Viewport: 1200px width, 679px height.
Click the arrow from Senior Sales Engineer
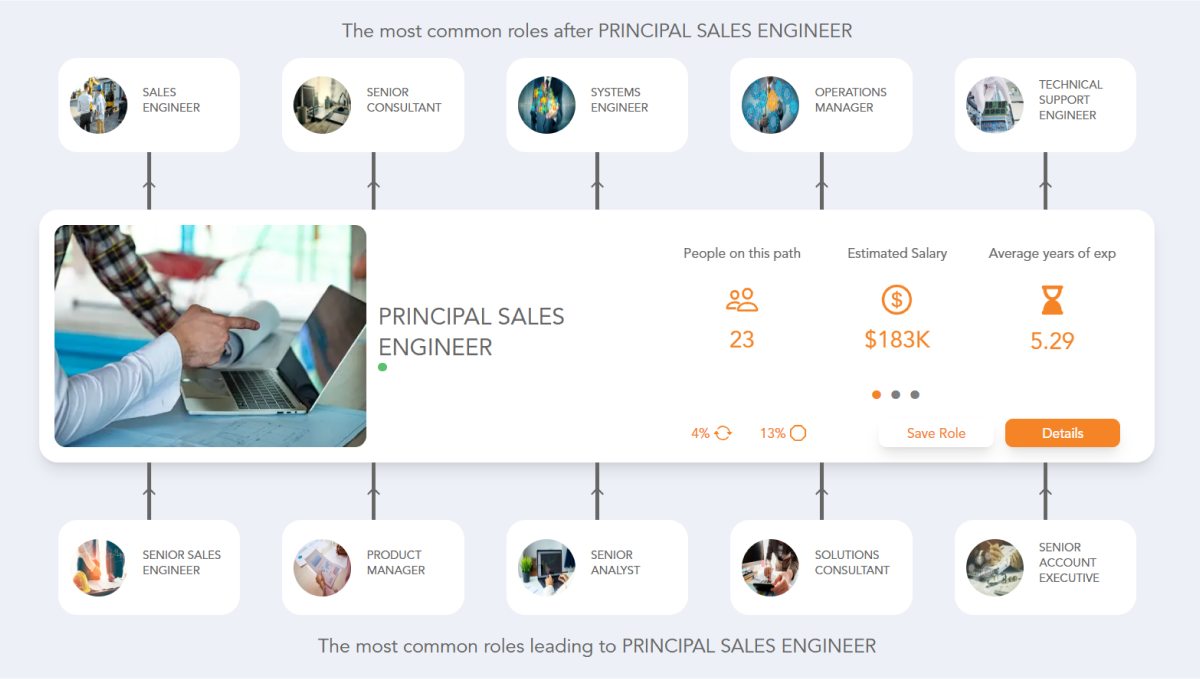click(x=149, y=490)
